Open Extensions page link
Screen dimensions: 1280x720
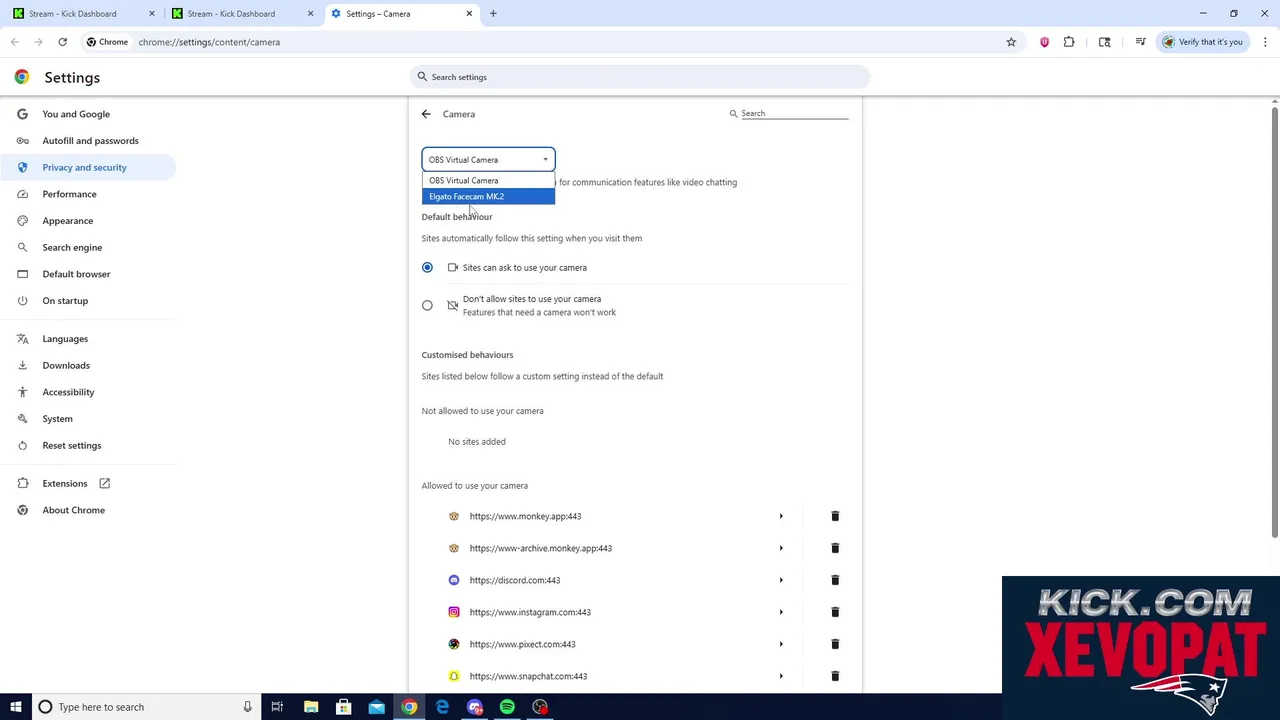coord(88,484)
